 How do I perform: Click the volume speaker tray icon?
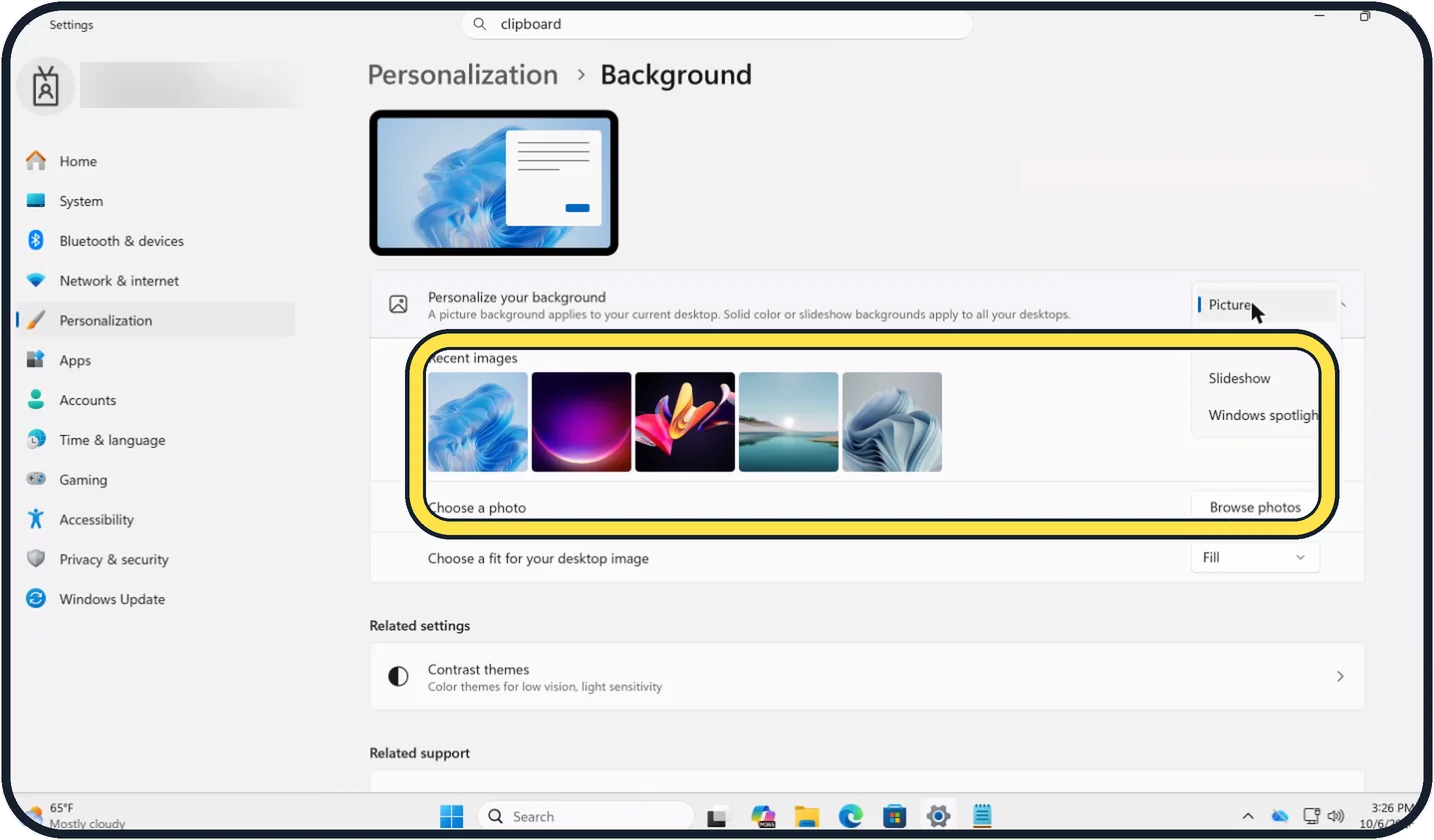(x=1336, y=816)
